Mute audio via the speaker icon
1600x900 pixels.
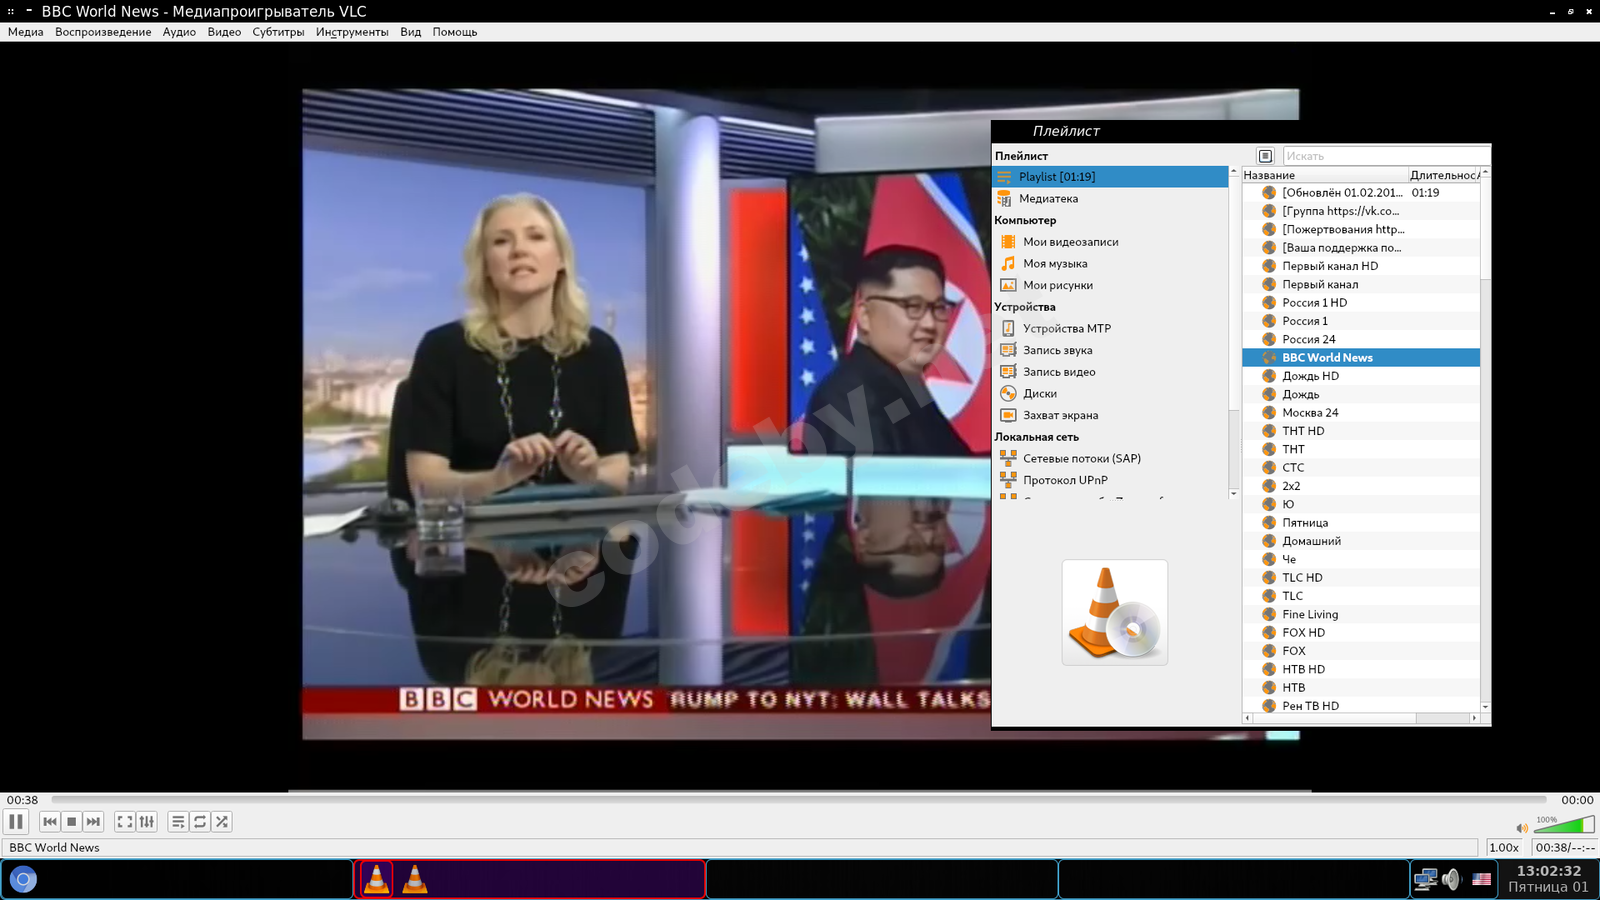point(1522,828)
